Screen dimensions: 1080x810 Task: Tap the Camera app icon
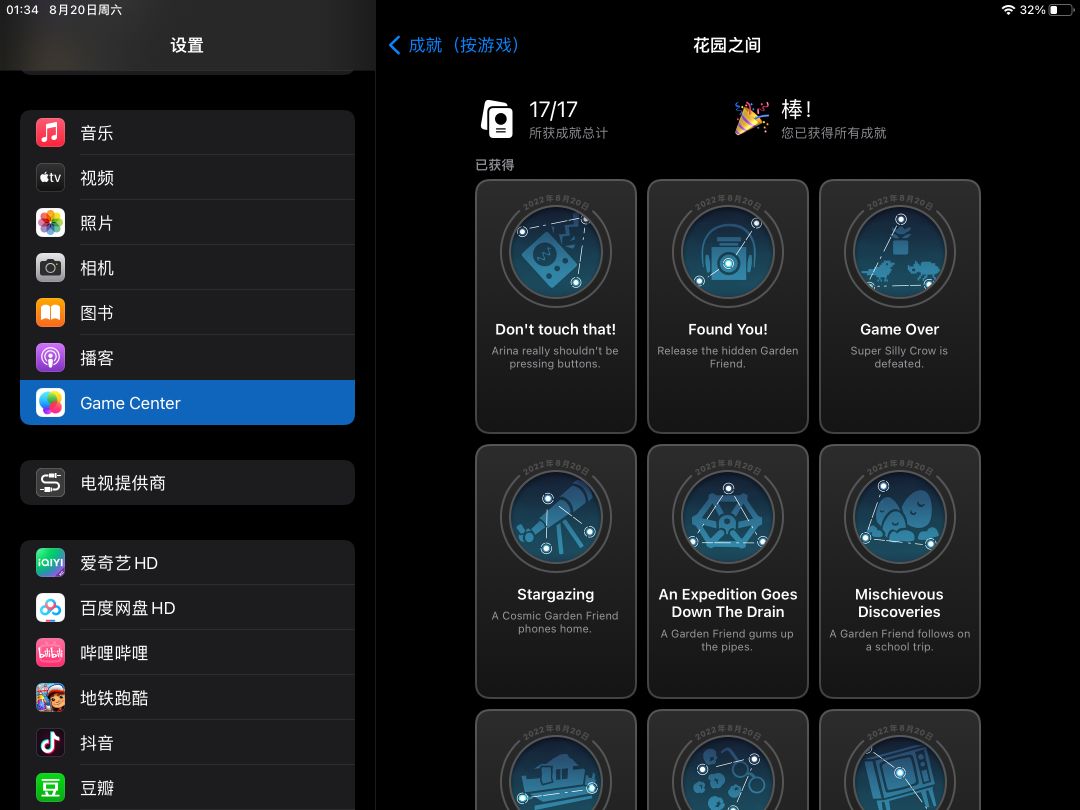[50, 267]
